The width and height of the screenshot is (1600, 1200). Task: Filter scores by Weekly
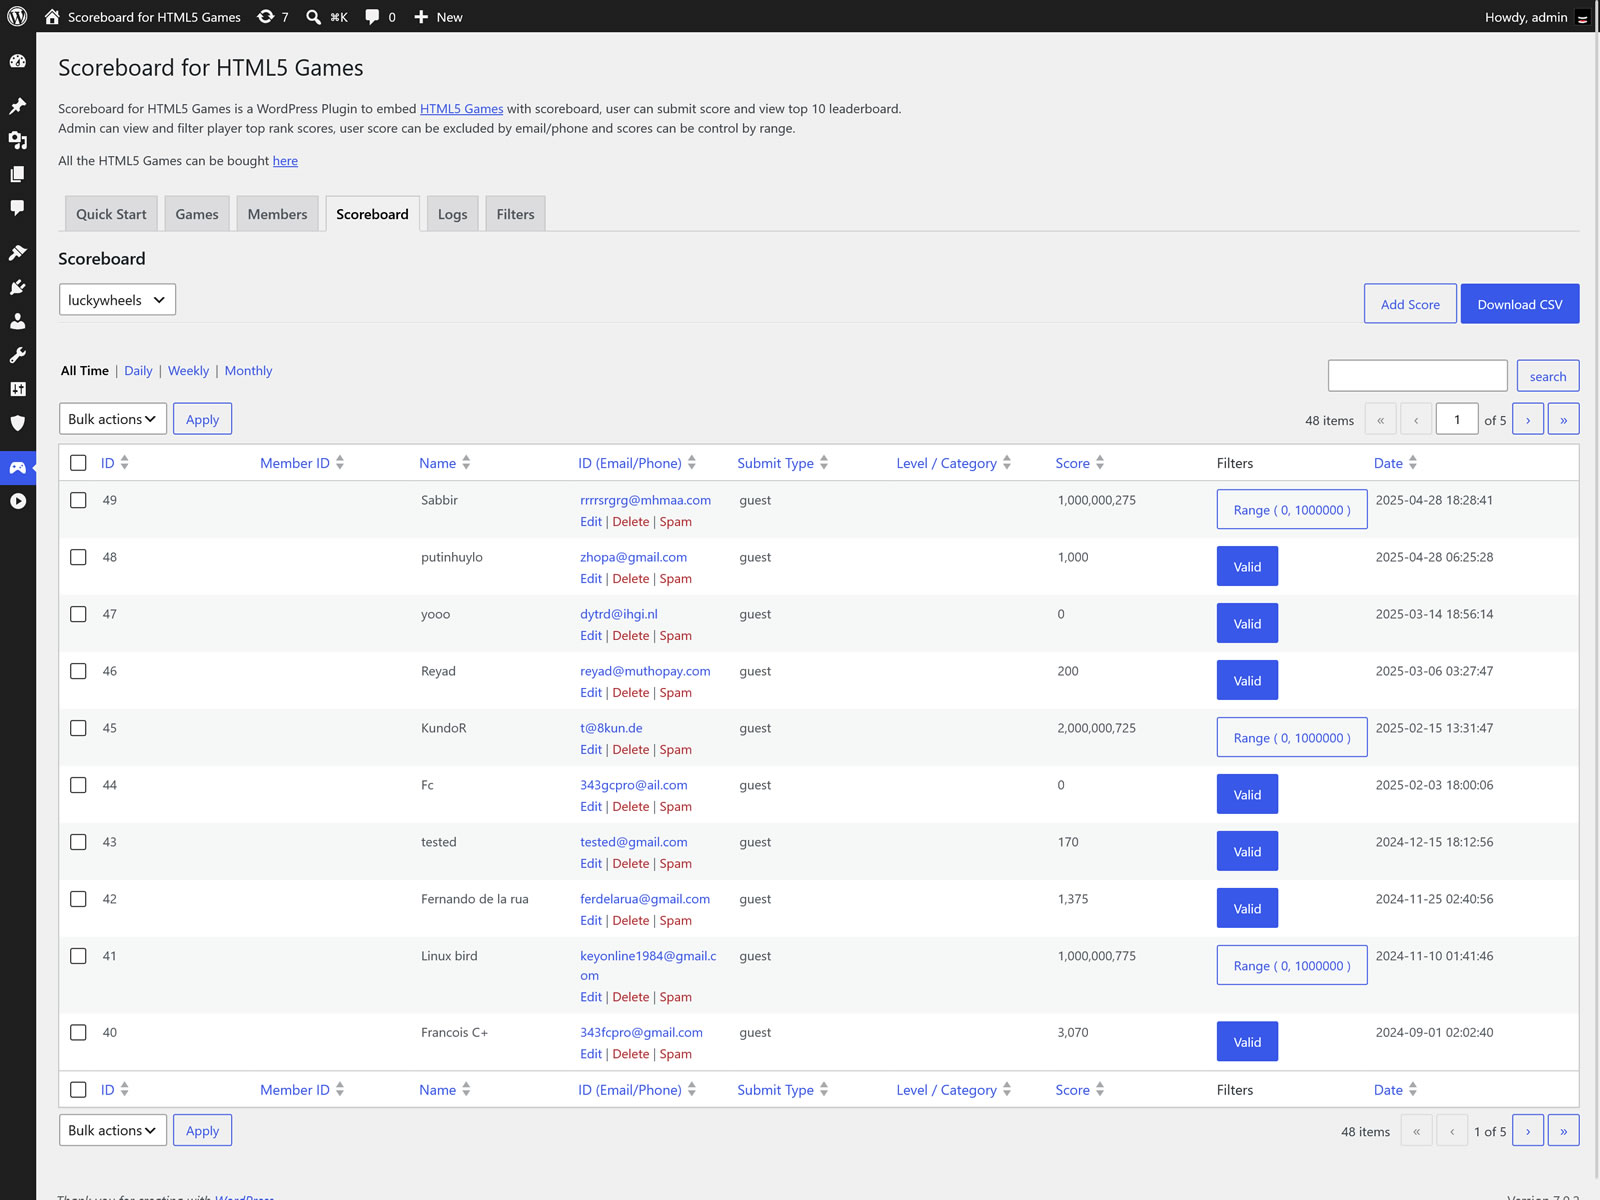click(x=188, y=371)
